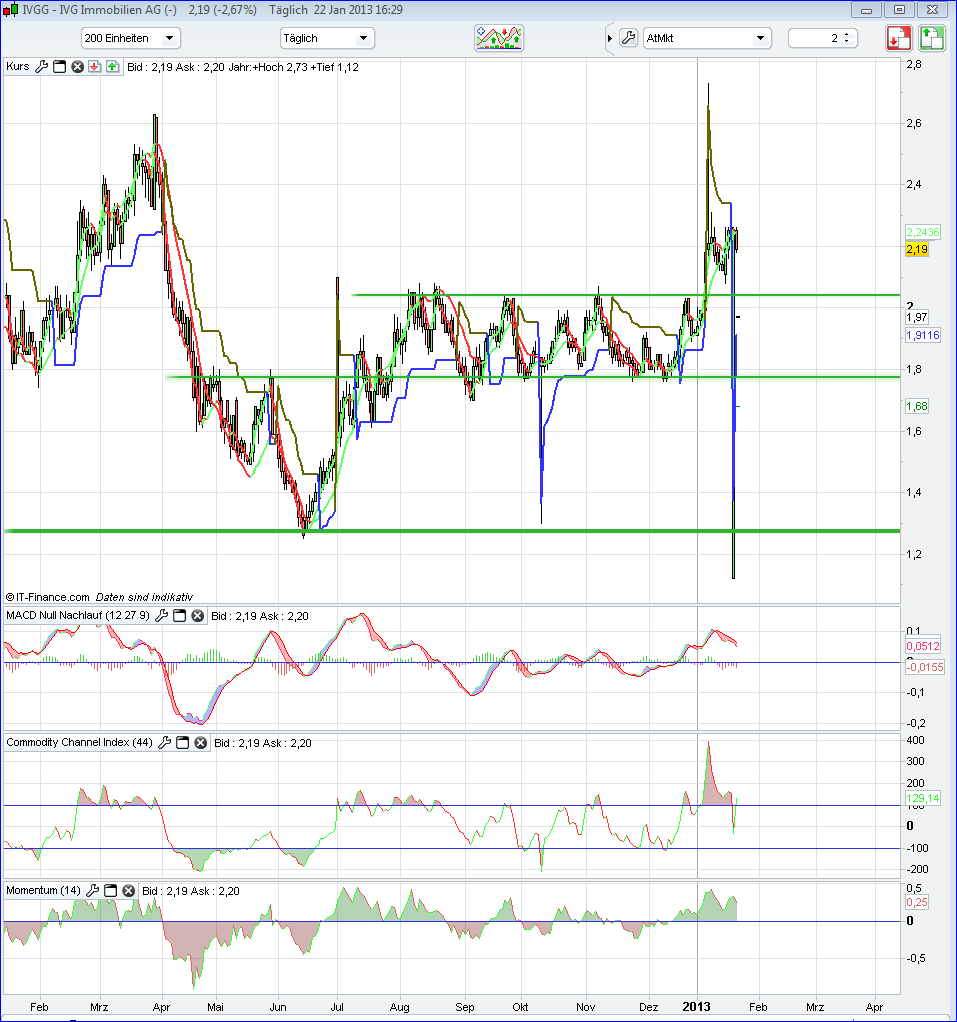
Task: Open the 200 Einheiten units dropdown
Action: tap(130, 38)
